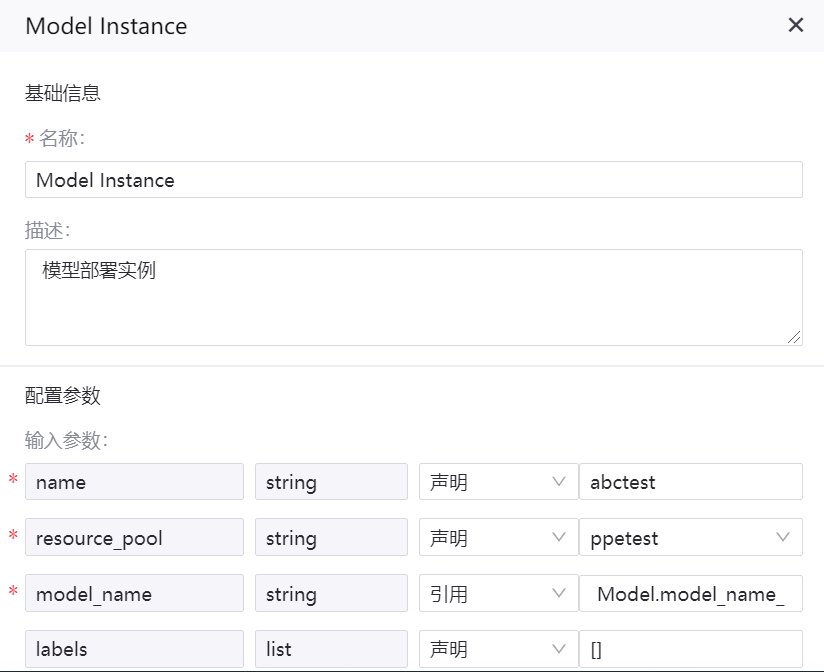Screen dimensions: 824x672
Task: Click the abctest value input
Action: pos(690,482)
